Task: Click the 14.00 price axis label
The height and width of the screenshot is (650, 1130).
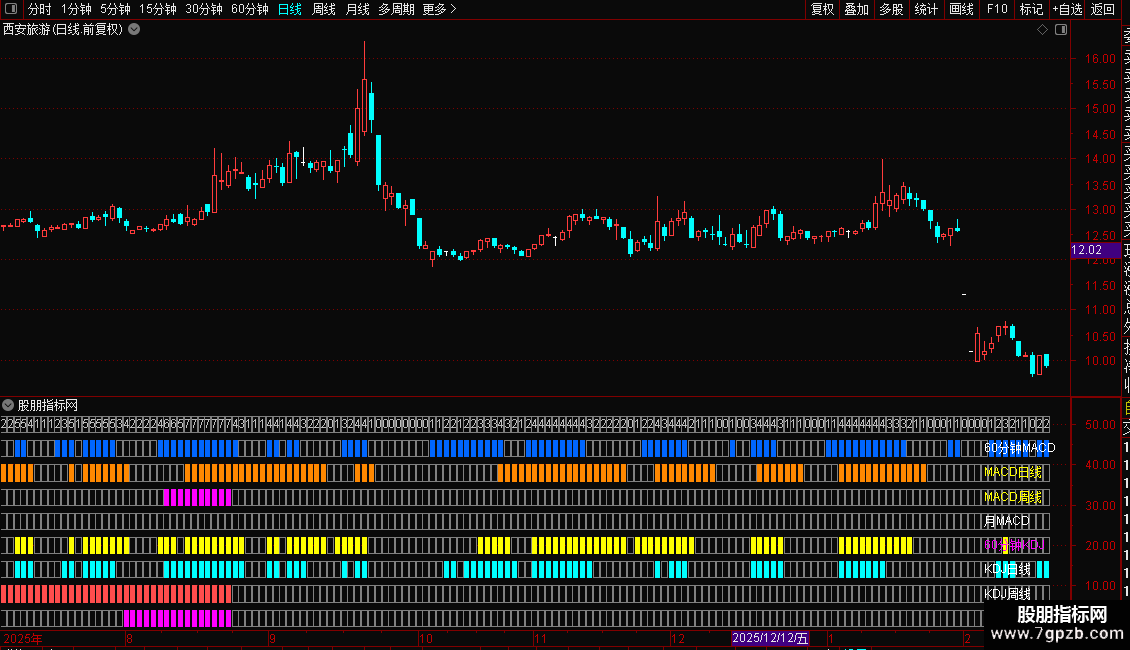Action: (x=1100, y=159)
